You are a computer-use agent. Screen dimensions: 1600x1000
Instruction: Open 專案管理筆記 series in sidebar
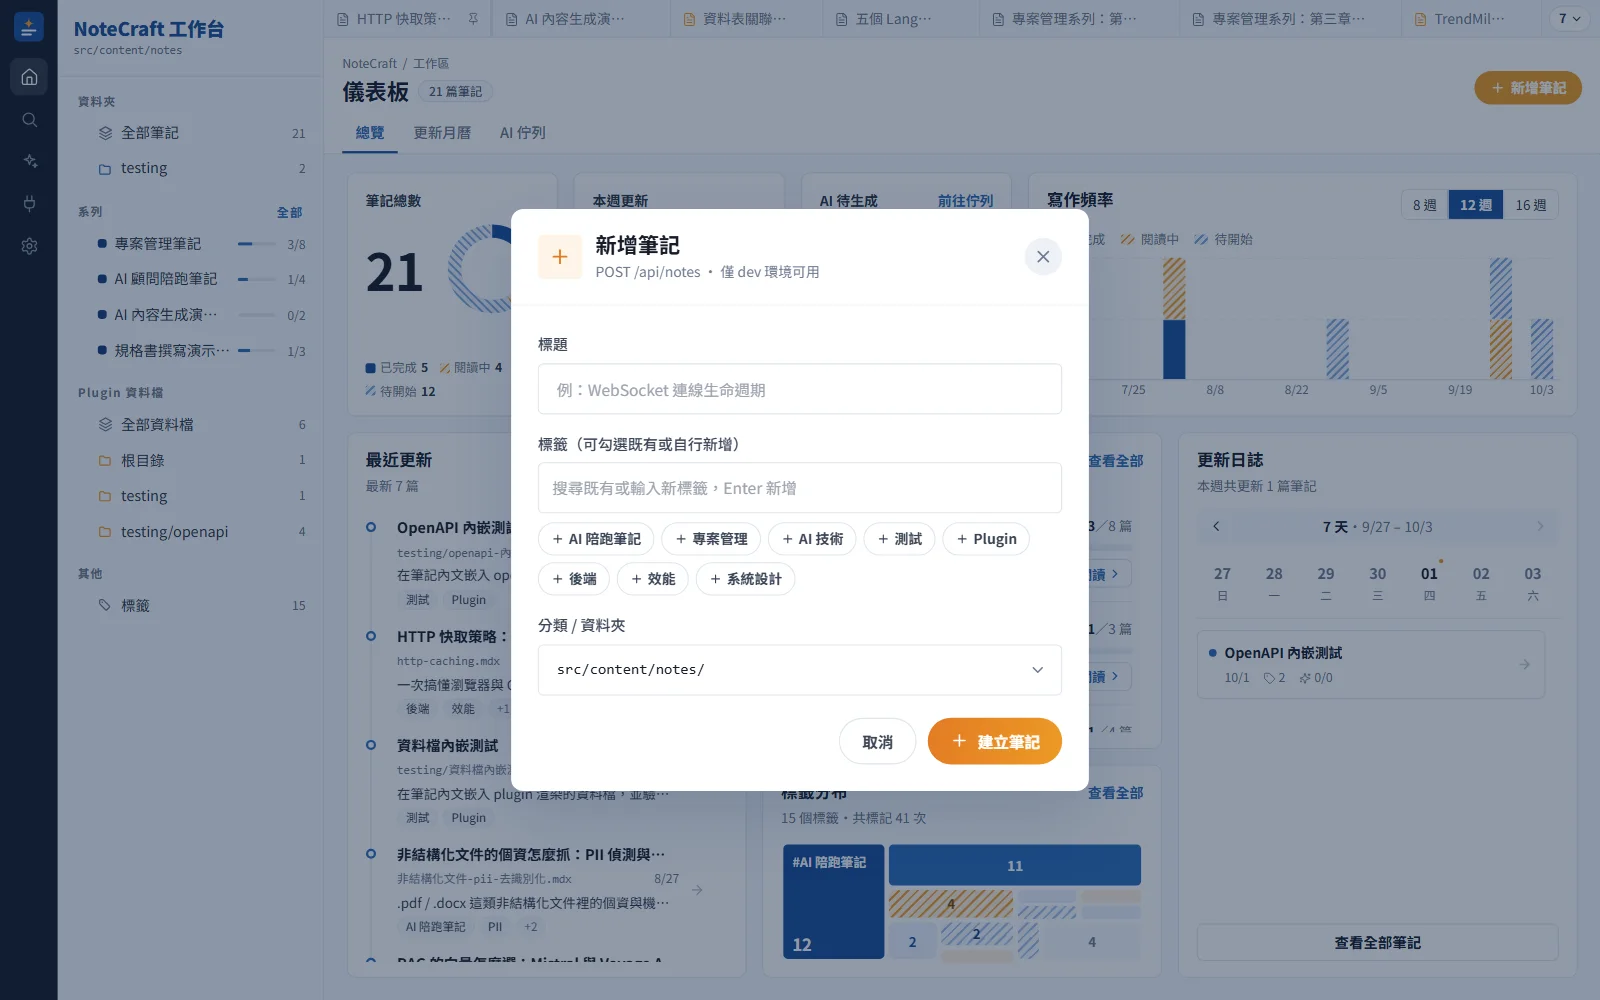(x=200, y=244)
